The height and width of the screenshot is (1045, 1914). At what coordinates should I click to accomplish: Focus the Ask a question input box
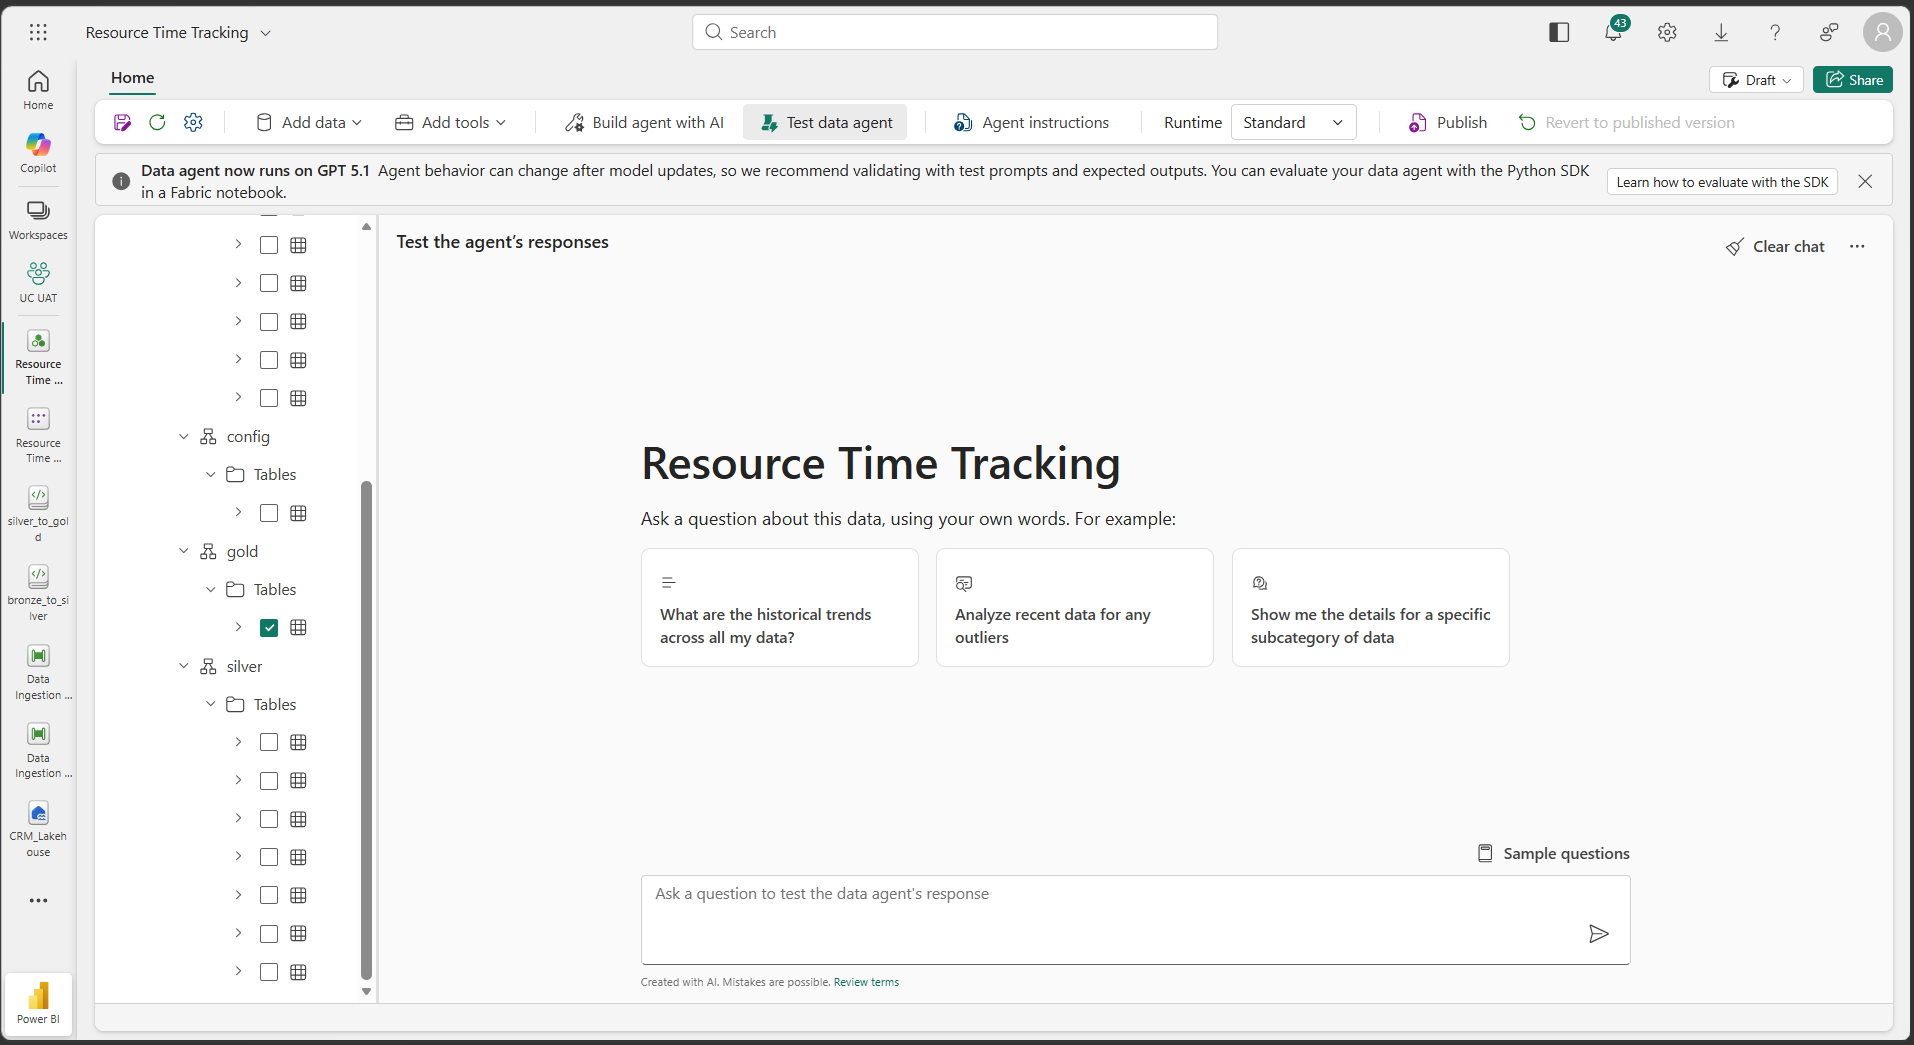tap(1135, 920)
